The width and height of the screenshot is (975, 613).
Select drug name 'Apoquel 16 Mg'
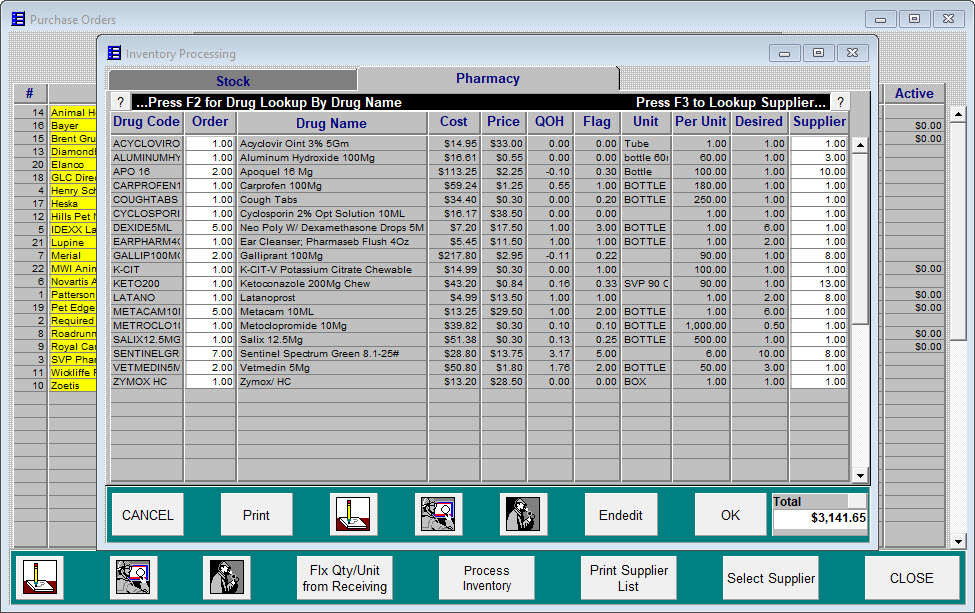click(276, 172)
